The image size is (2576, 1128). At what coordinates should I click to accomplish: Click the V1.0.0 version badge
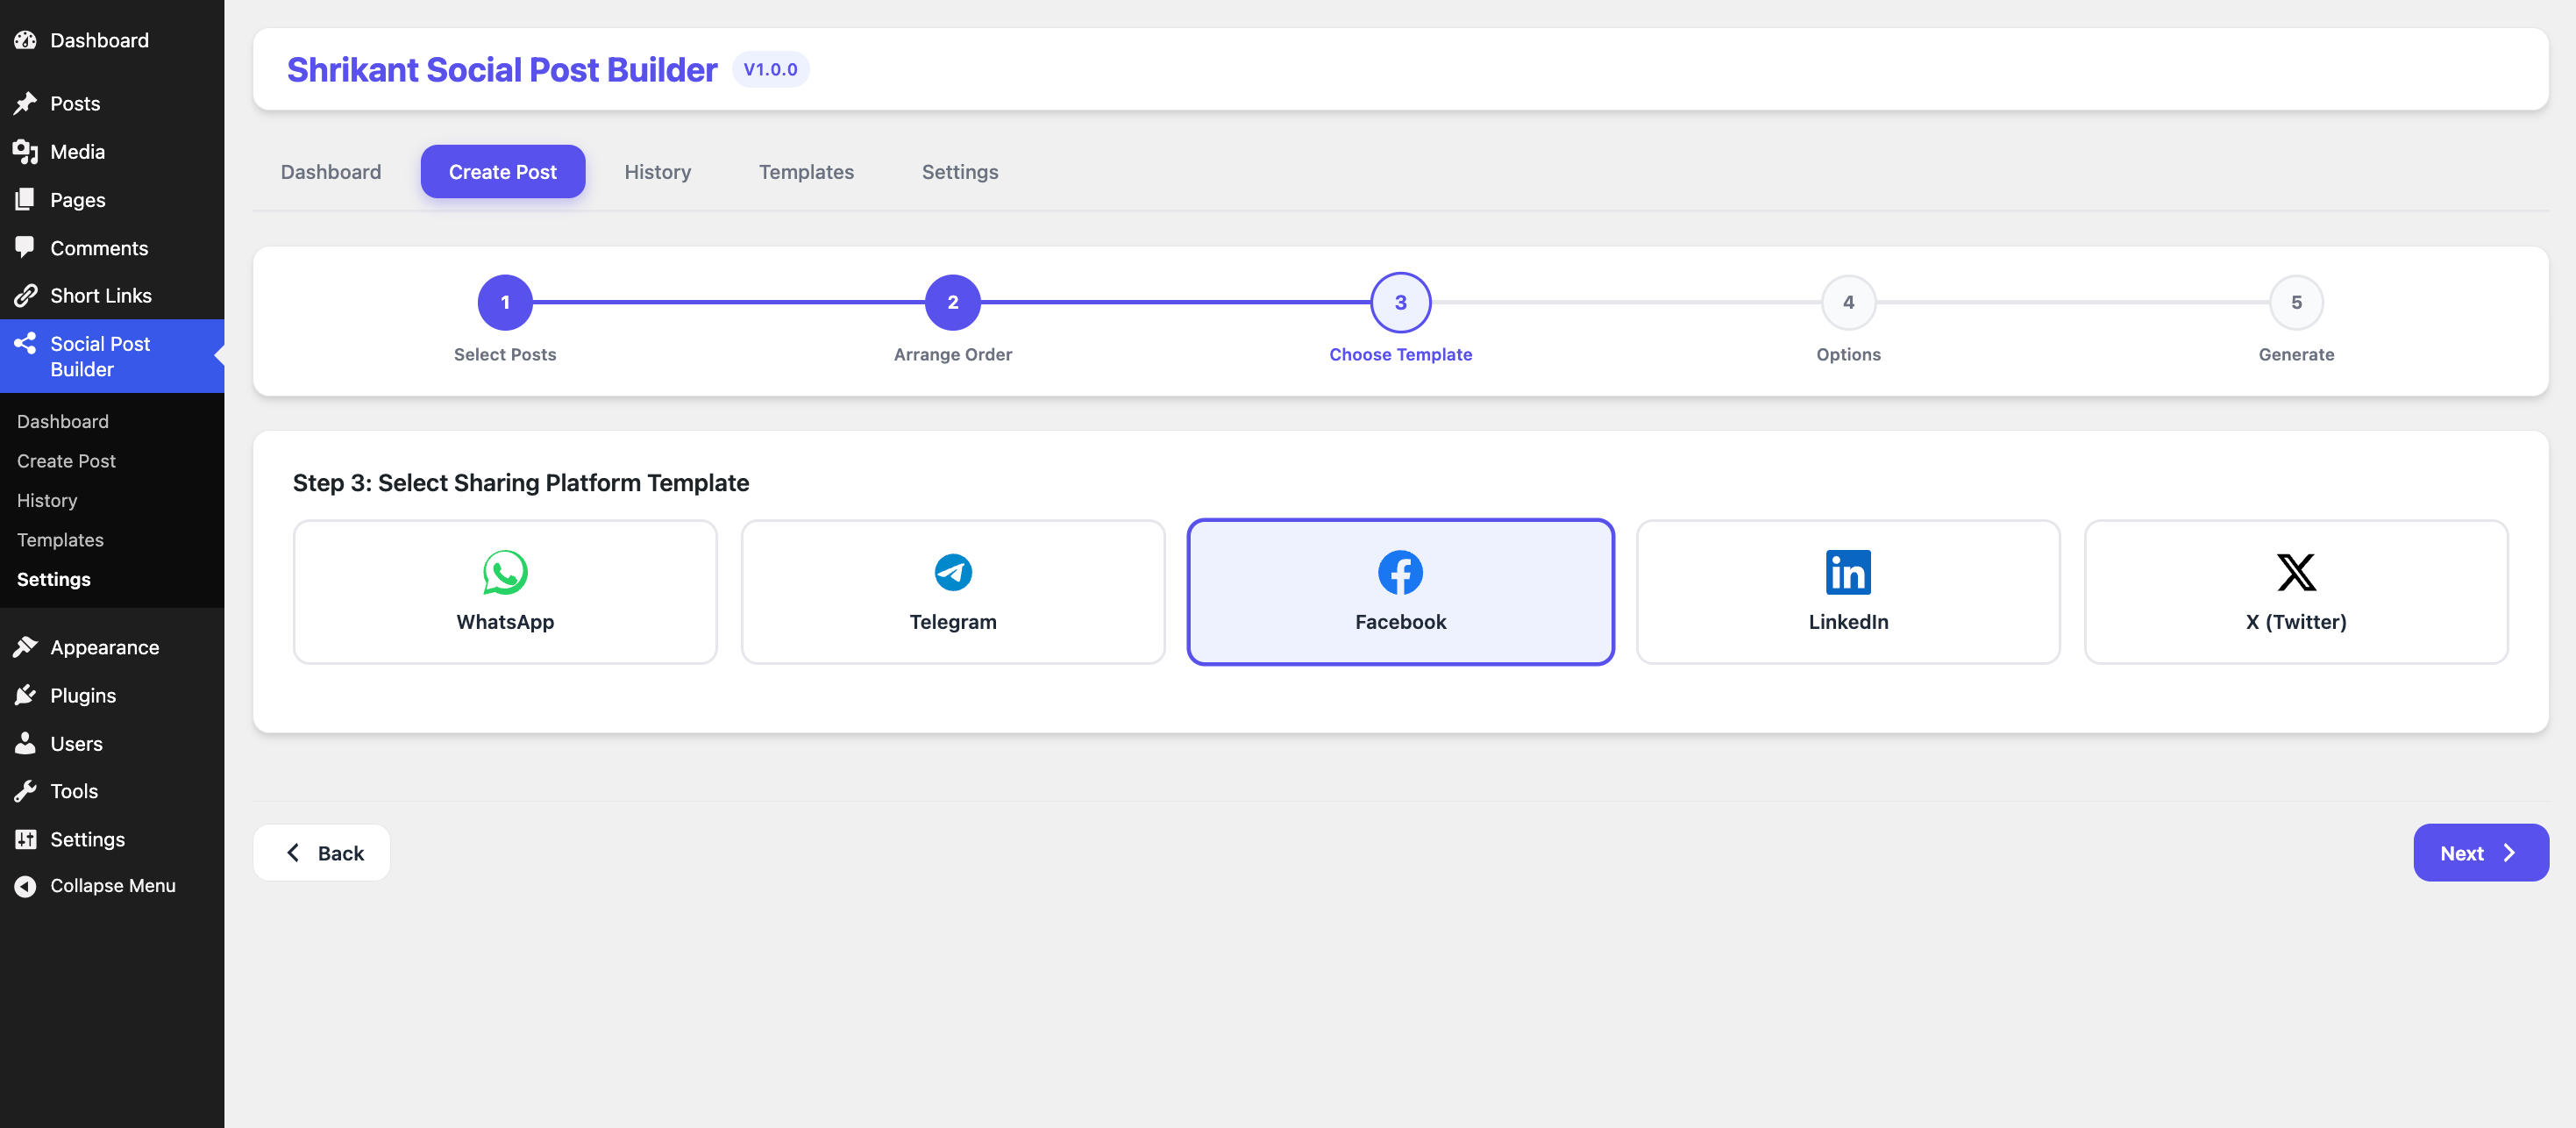click(770, 69)
